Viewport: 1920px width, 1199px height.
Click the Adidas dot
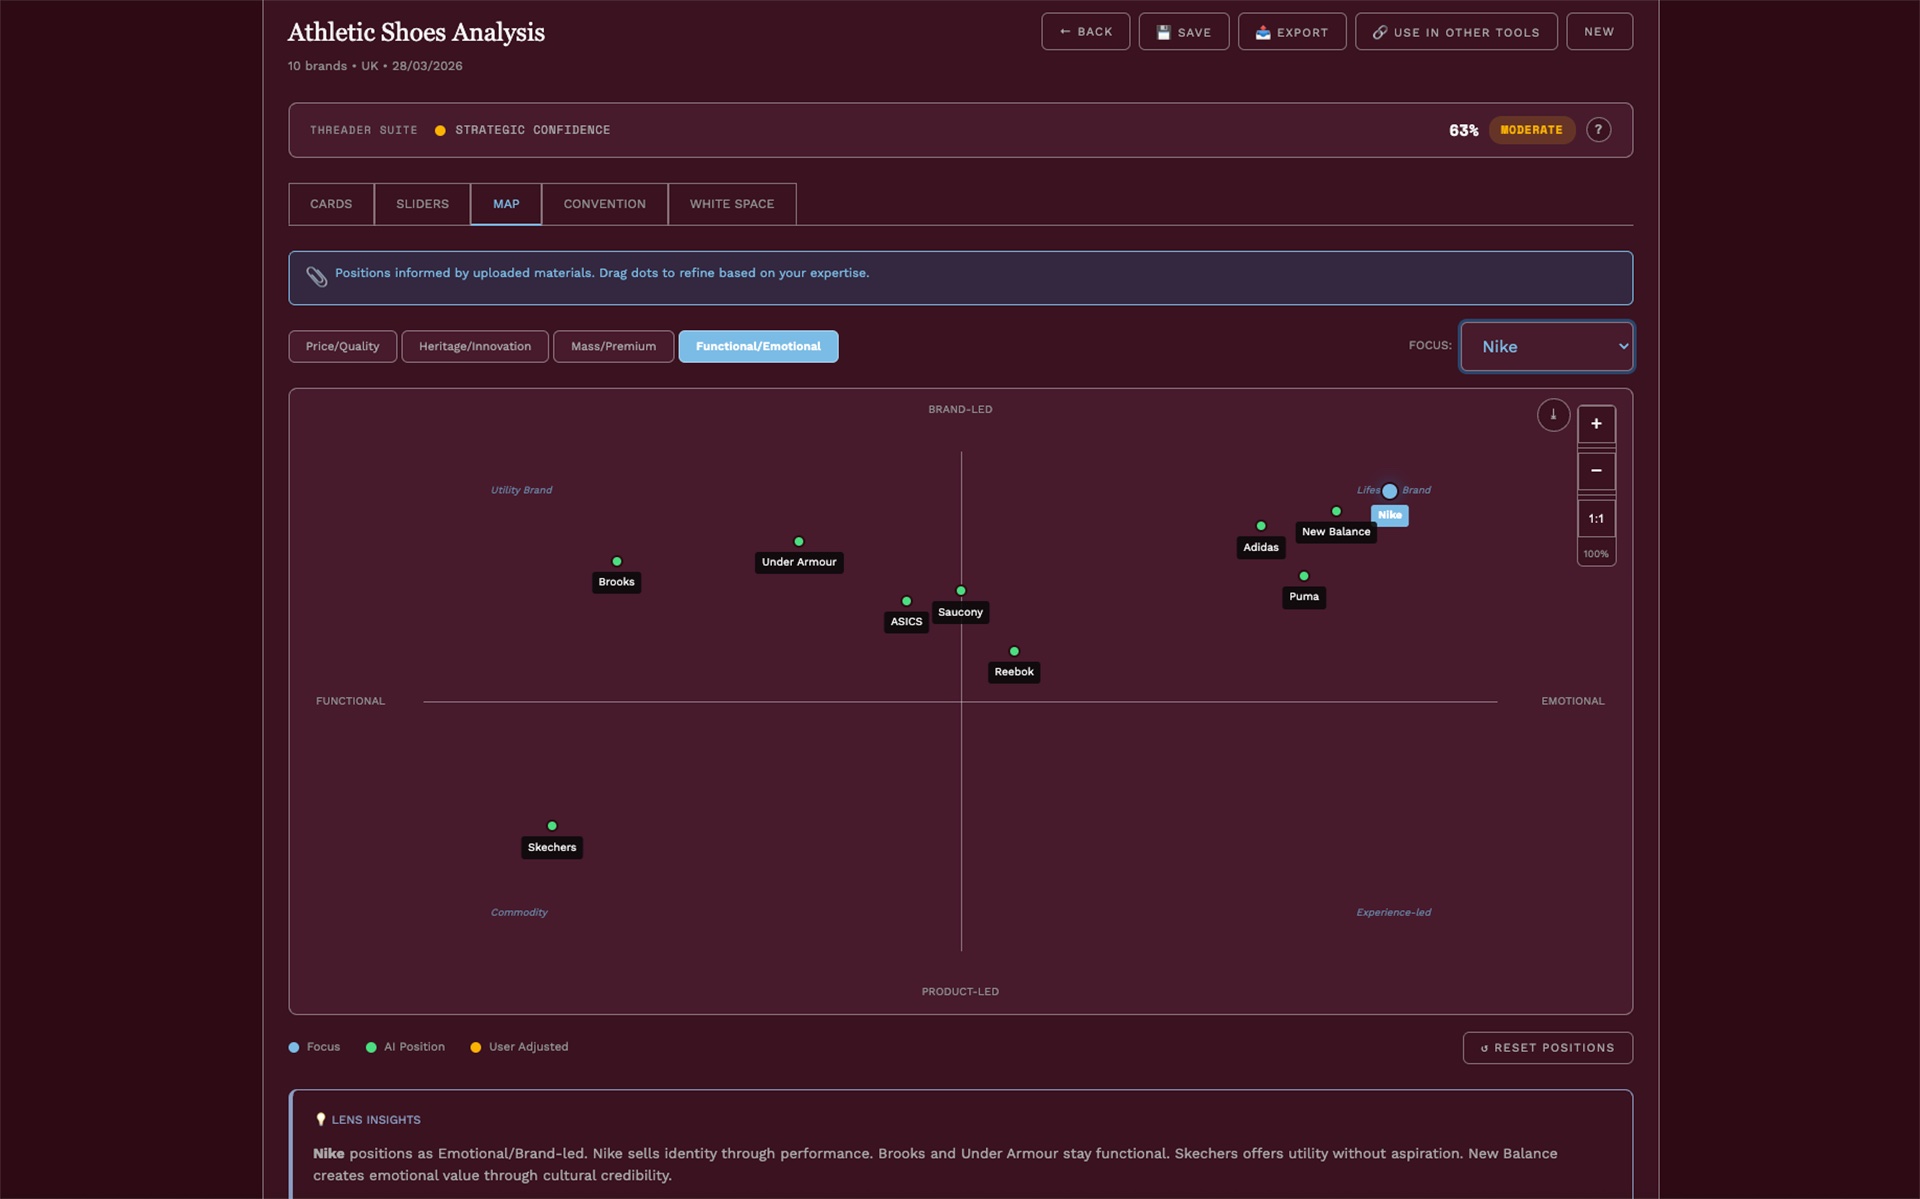(x=1261, y=526)
